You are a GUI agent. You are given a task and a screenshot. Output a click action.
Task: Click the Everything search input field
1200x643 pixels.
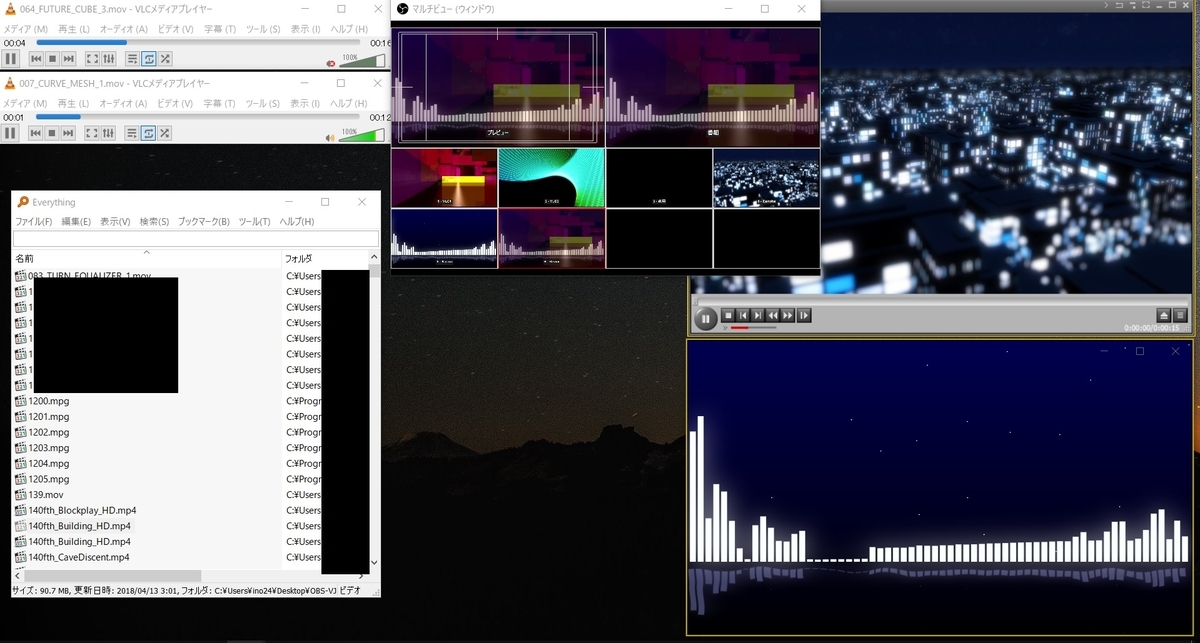pyautogui.click(x=196, y=239)
